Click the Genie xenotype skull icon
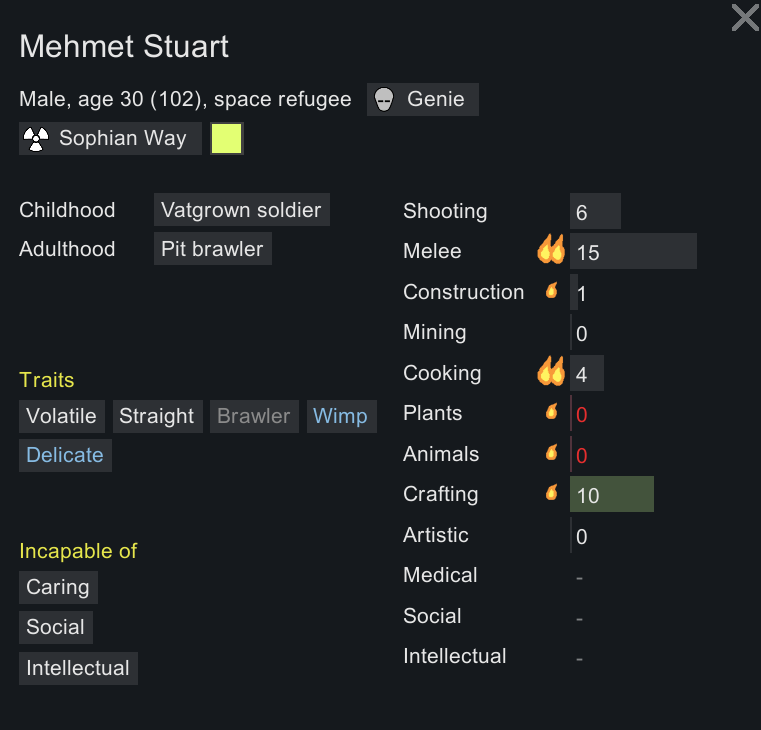761x730 pixels. (383, 100)
